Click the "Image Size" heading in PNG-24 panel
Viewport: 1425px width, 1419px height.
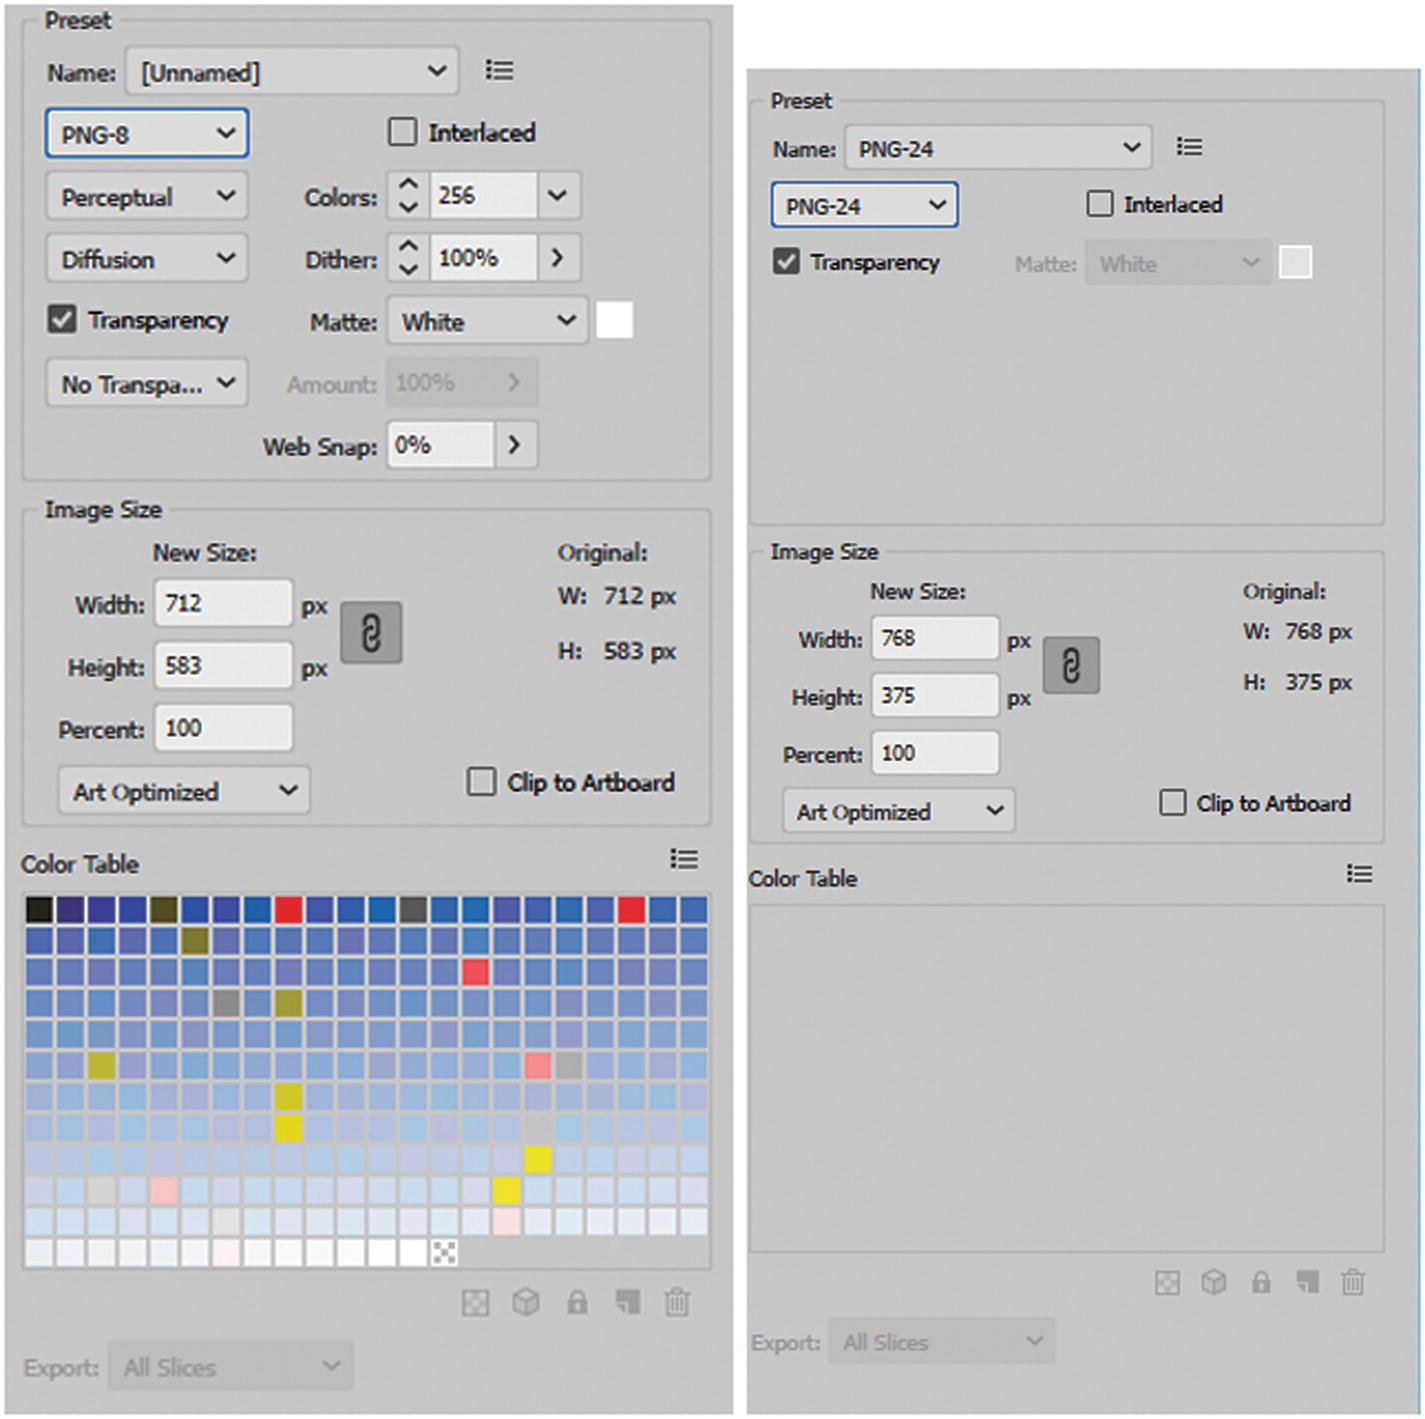[x=824, y=552]
